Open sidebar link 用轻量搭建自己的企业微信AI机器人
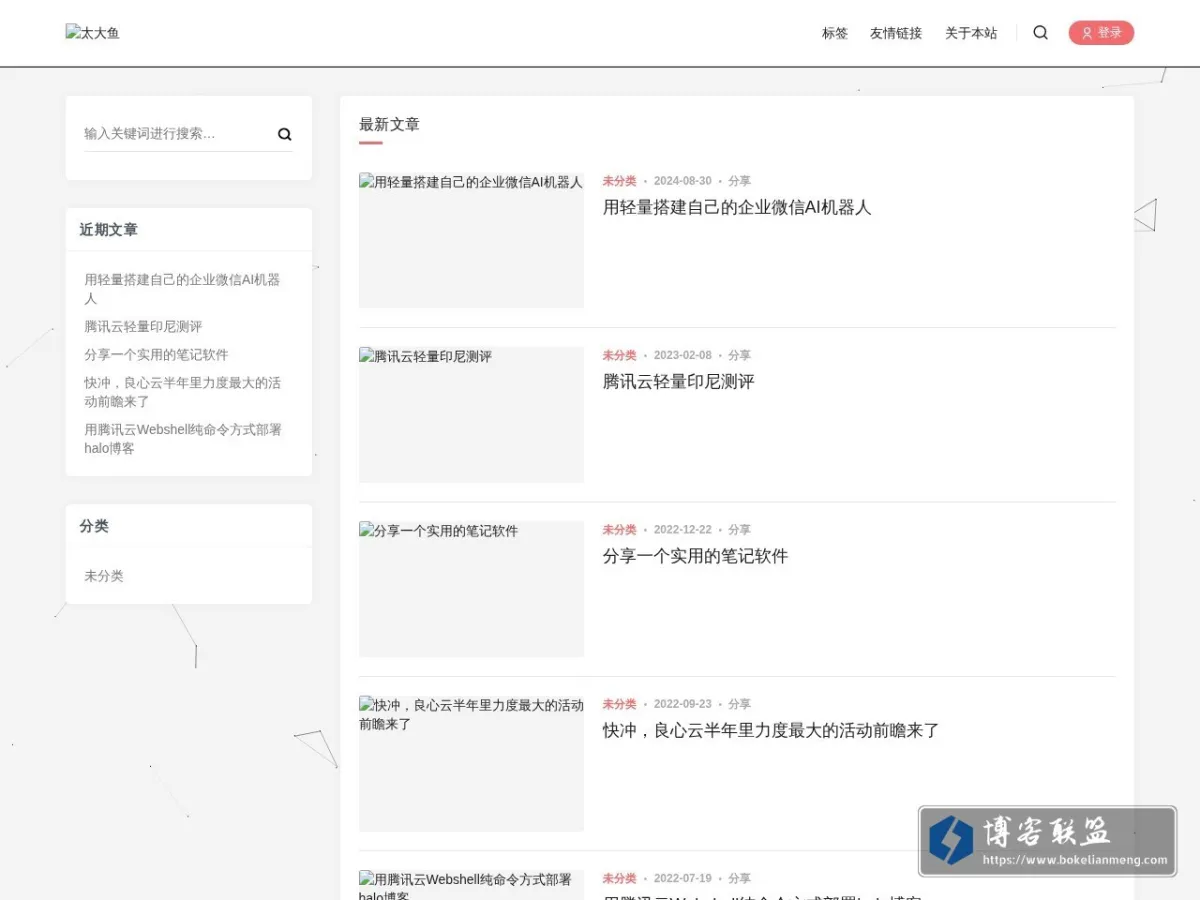Viewport: 1200px width, 900px height. pyautogui.click(x=182, y=289)
